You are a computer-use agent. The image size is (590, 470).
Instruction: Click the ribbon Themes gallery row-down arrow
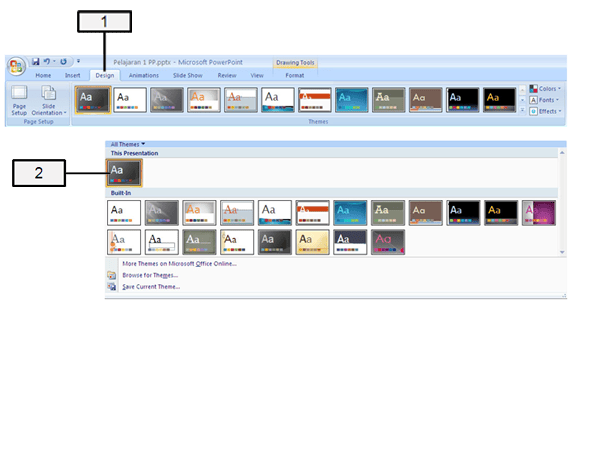(522, 100)
